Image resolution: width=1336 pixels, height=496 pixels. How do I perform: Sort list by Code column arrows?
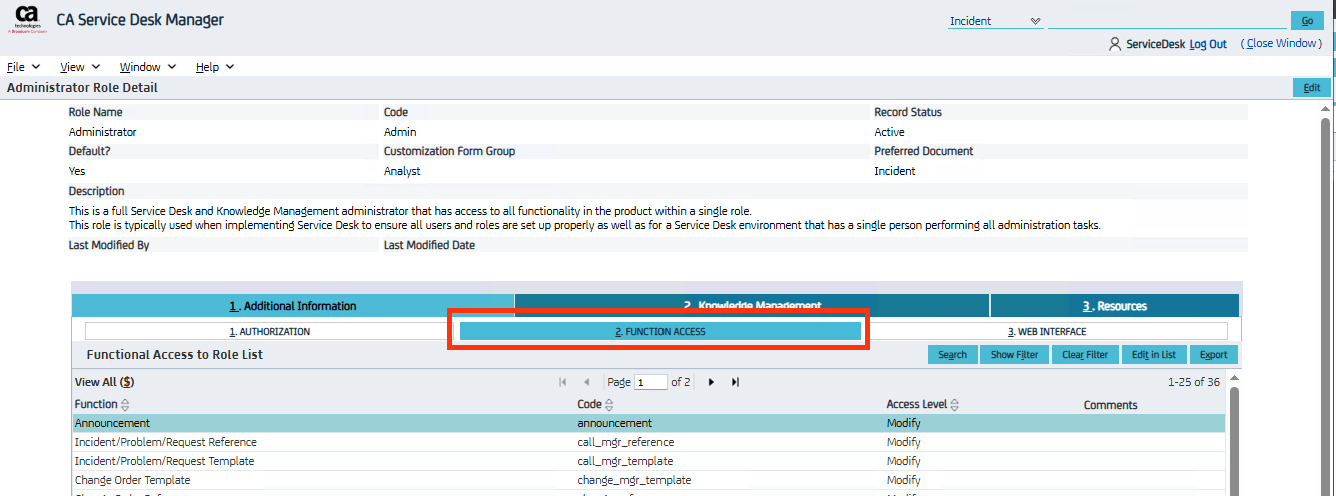click(x=609, y=405)
